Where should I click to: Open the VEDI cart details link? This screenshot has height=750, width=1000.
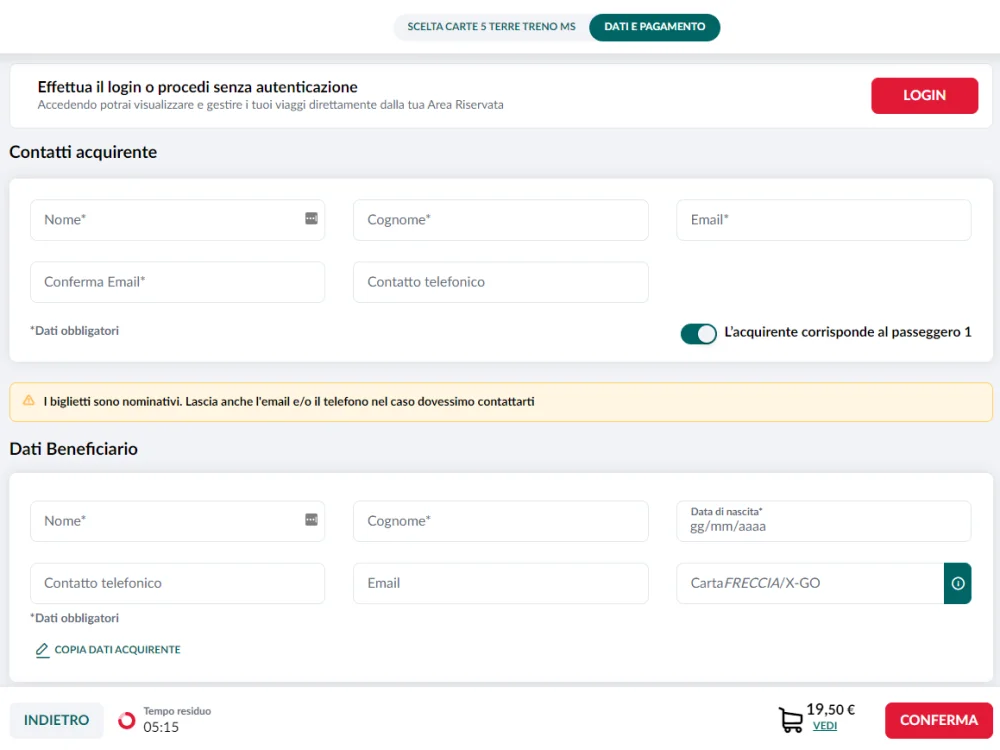click(824, 727)
